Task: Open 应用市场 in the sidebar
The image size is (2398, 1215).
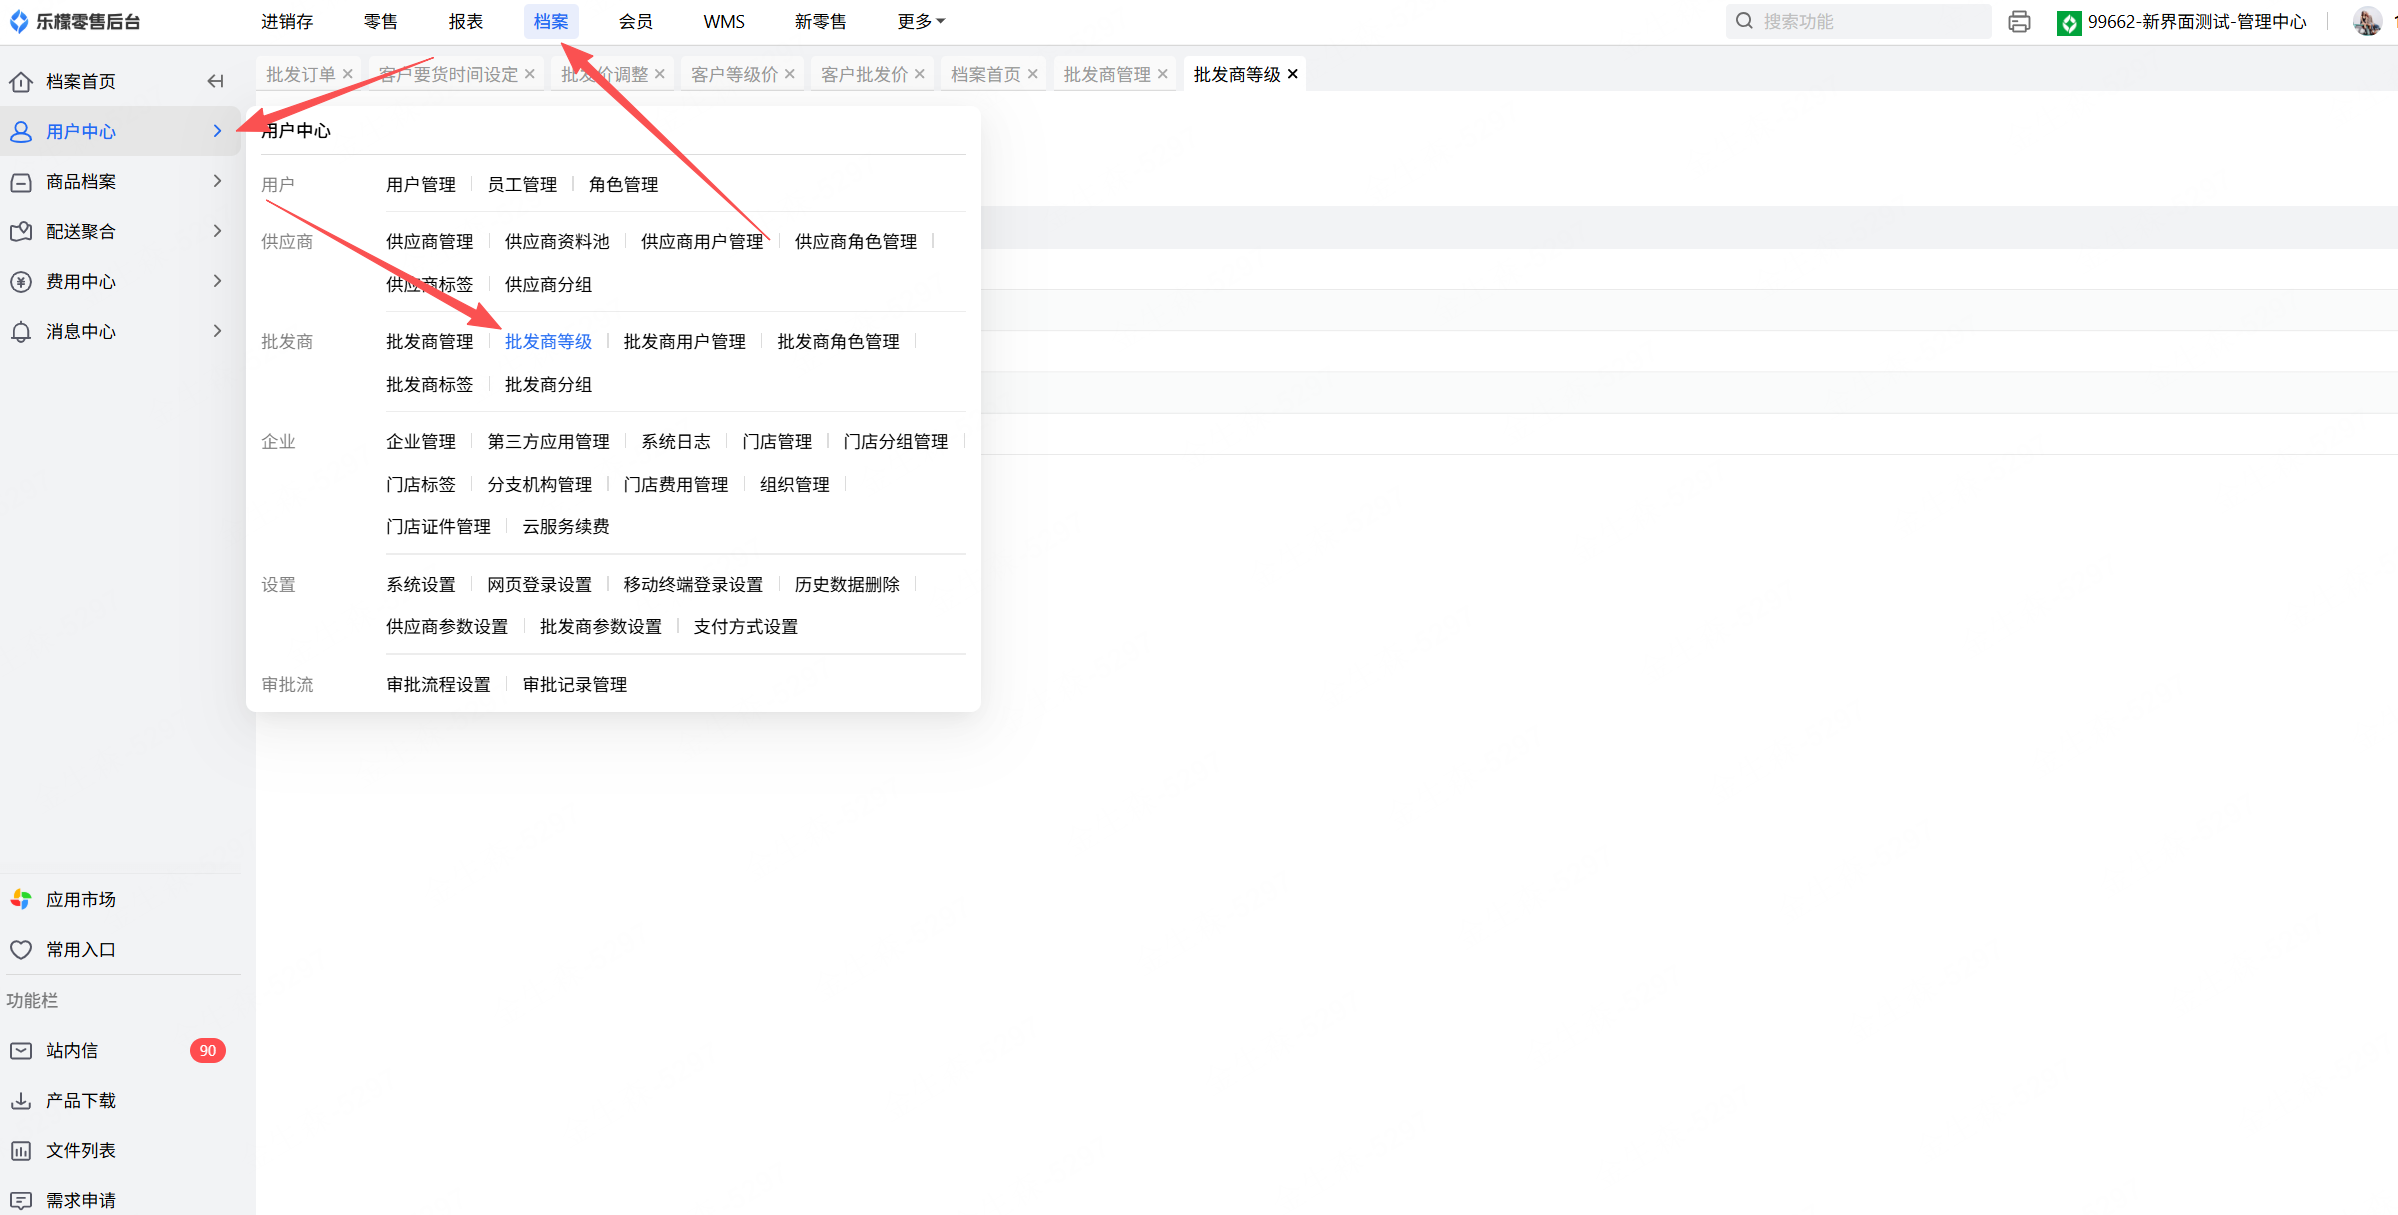Action: [80, 899]
